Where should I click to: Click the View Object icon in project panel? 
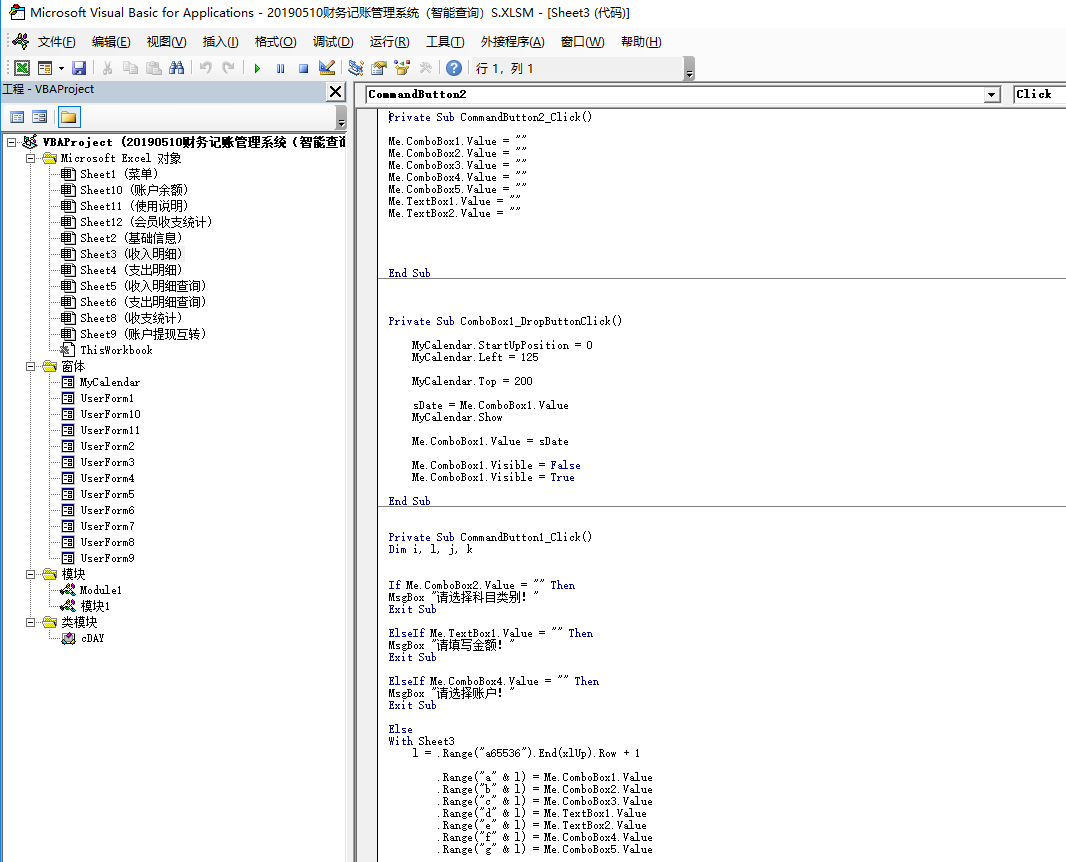(x=39, y=117)
